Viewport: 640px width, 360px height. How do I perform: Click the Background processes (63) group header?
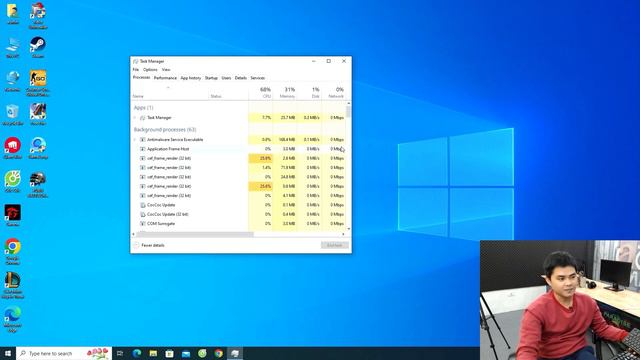coord(165,129)
